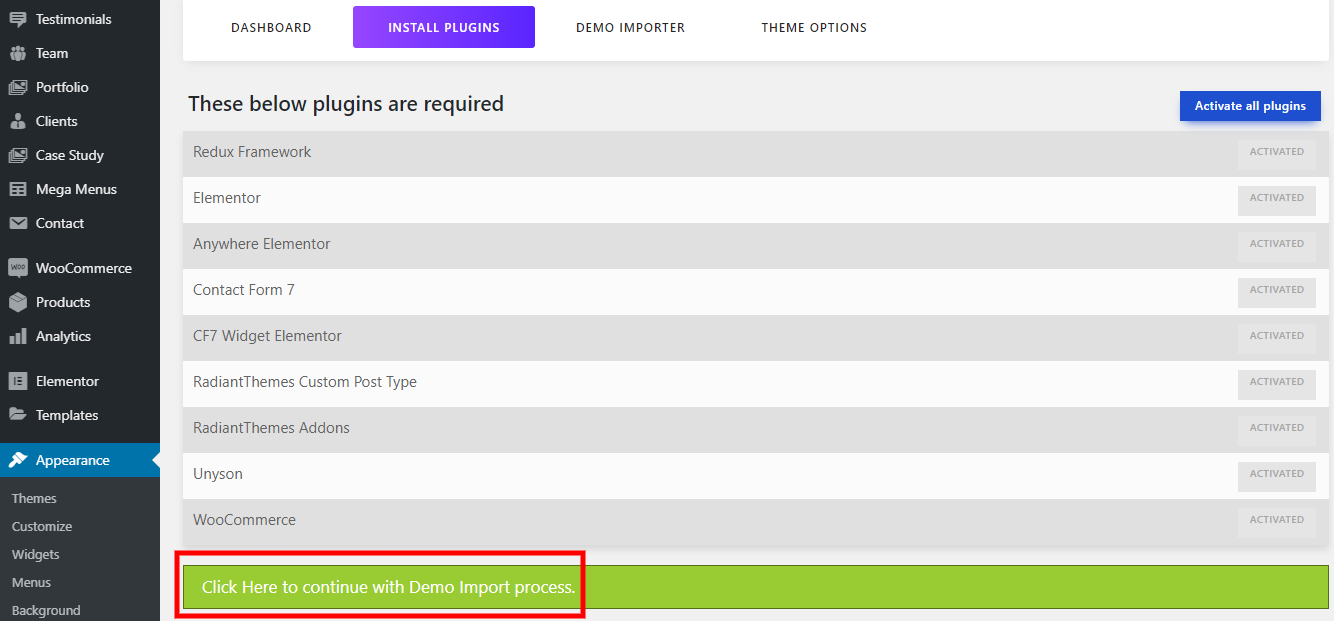Open the Dashboard tab
The image size is (1334, 621).
pyautogui.click(x=271, y=28)
